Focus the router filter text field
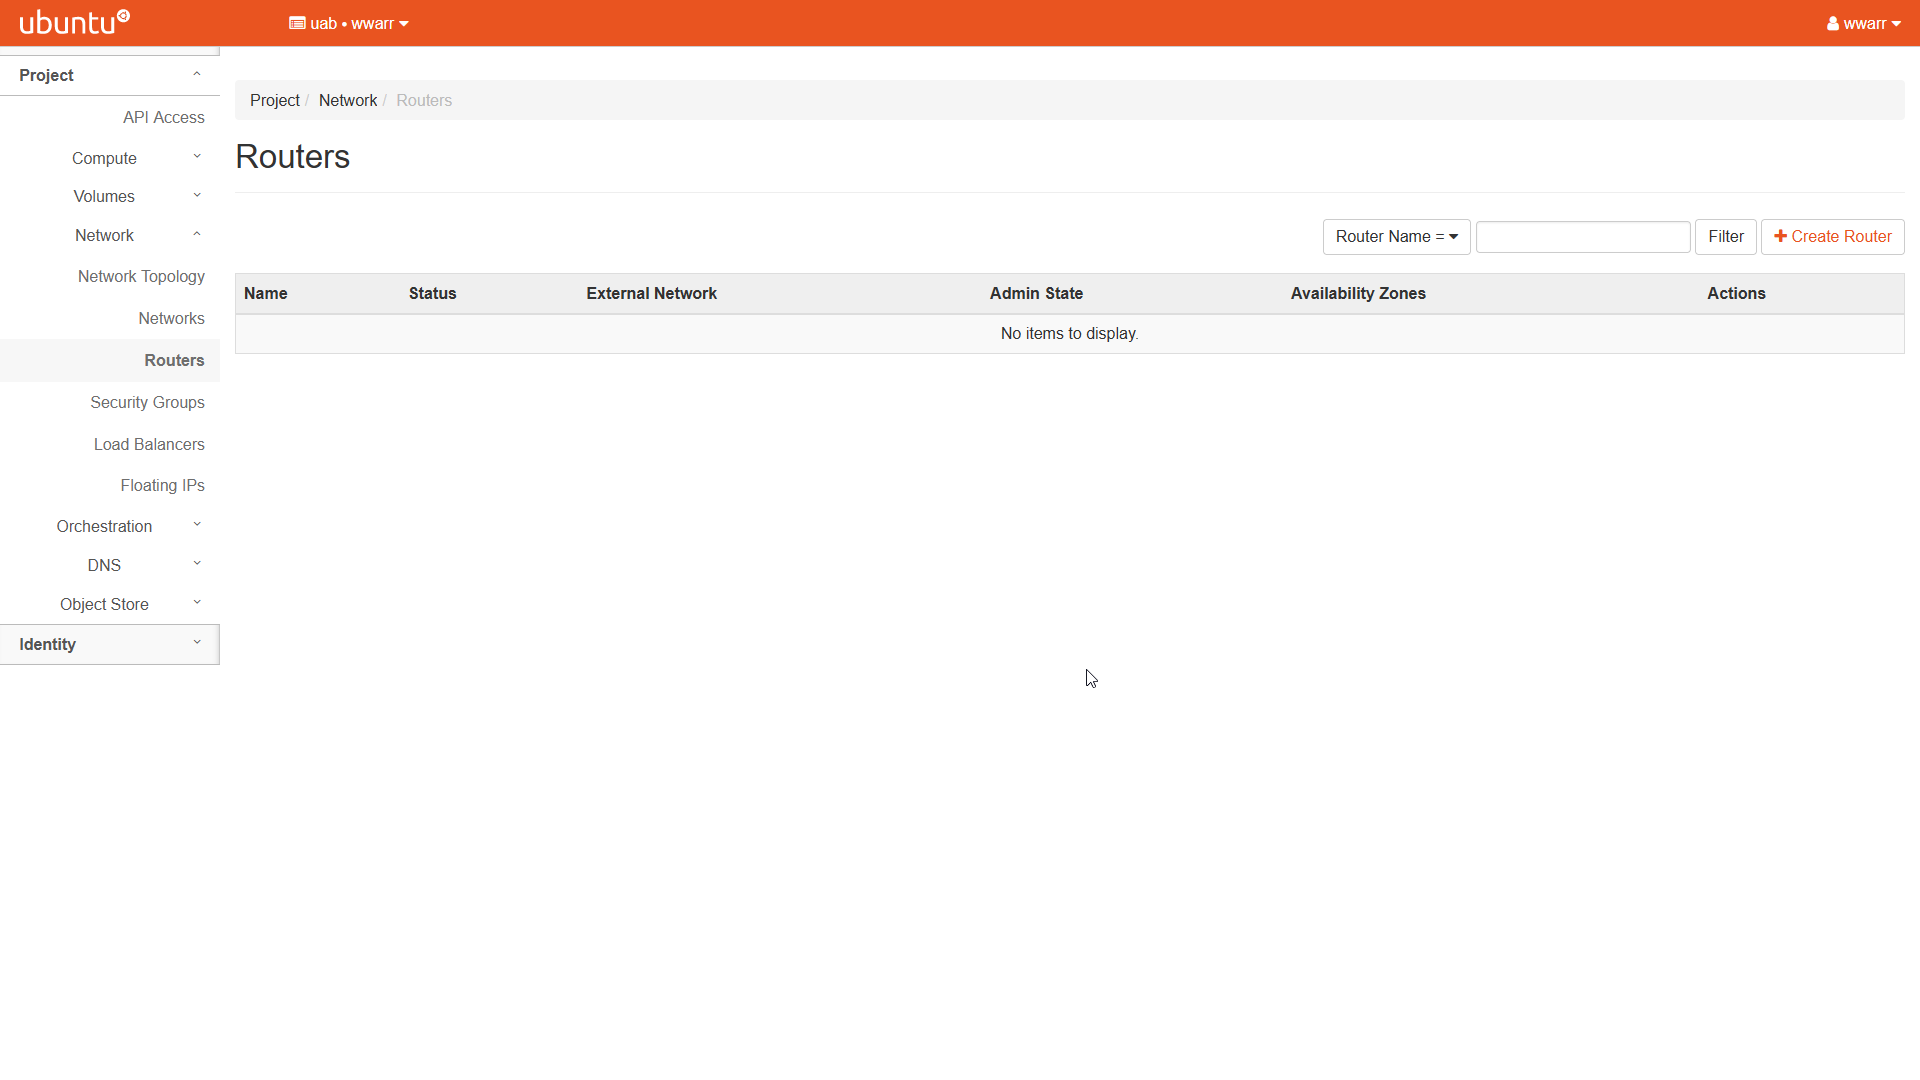 pos(1583,237)
